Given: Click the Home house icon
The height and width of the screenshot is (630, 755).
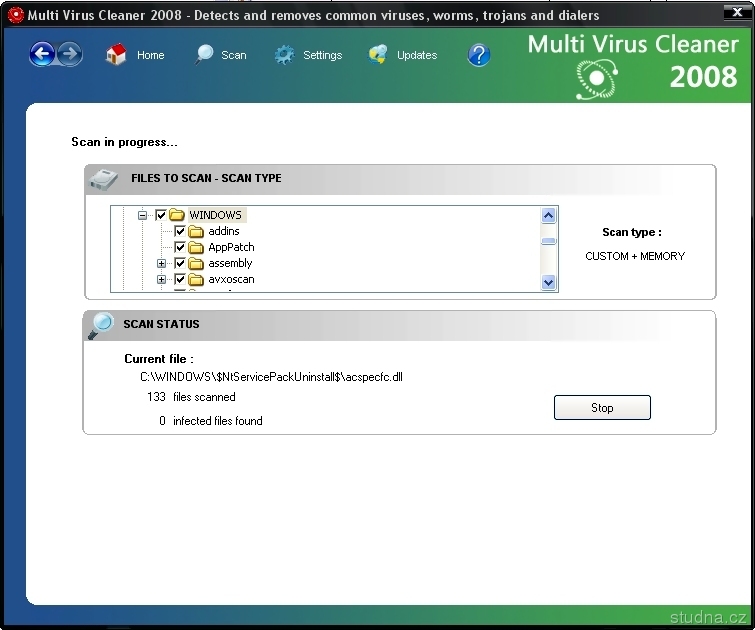Looking at the screenshot, I should click(116, 54).
